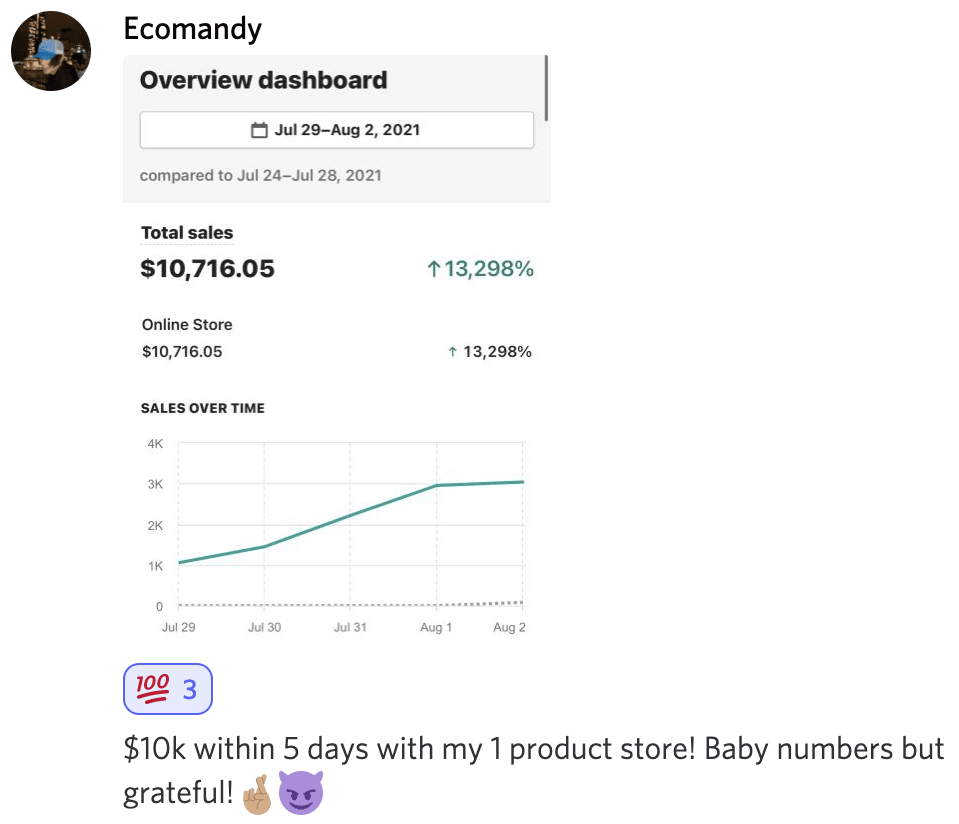Click the dotted comparison line near Aug 2
Viewport: 959px width, 824px height.
click(x=508, y=602)
